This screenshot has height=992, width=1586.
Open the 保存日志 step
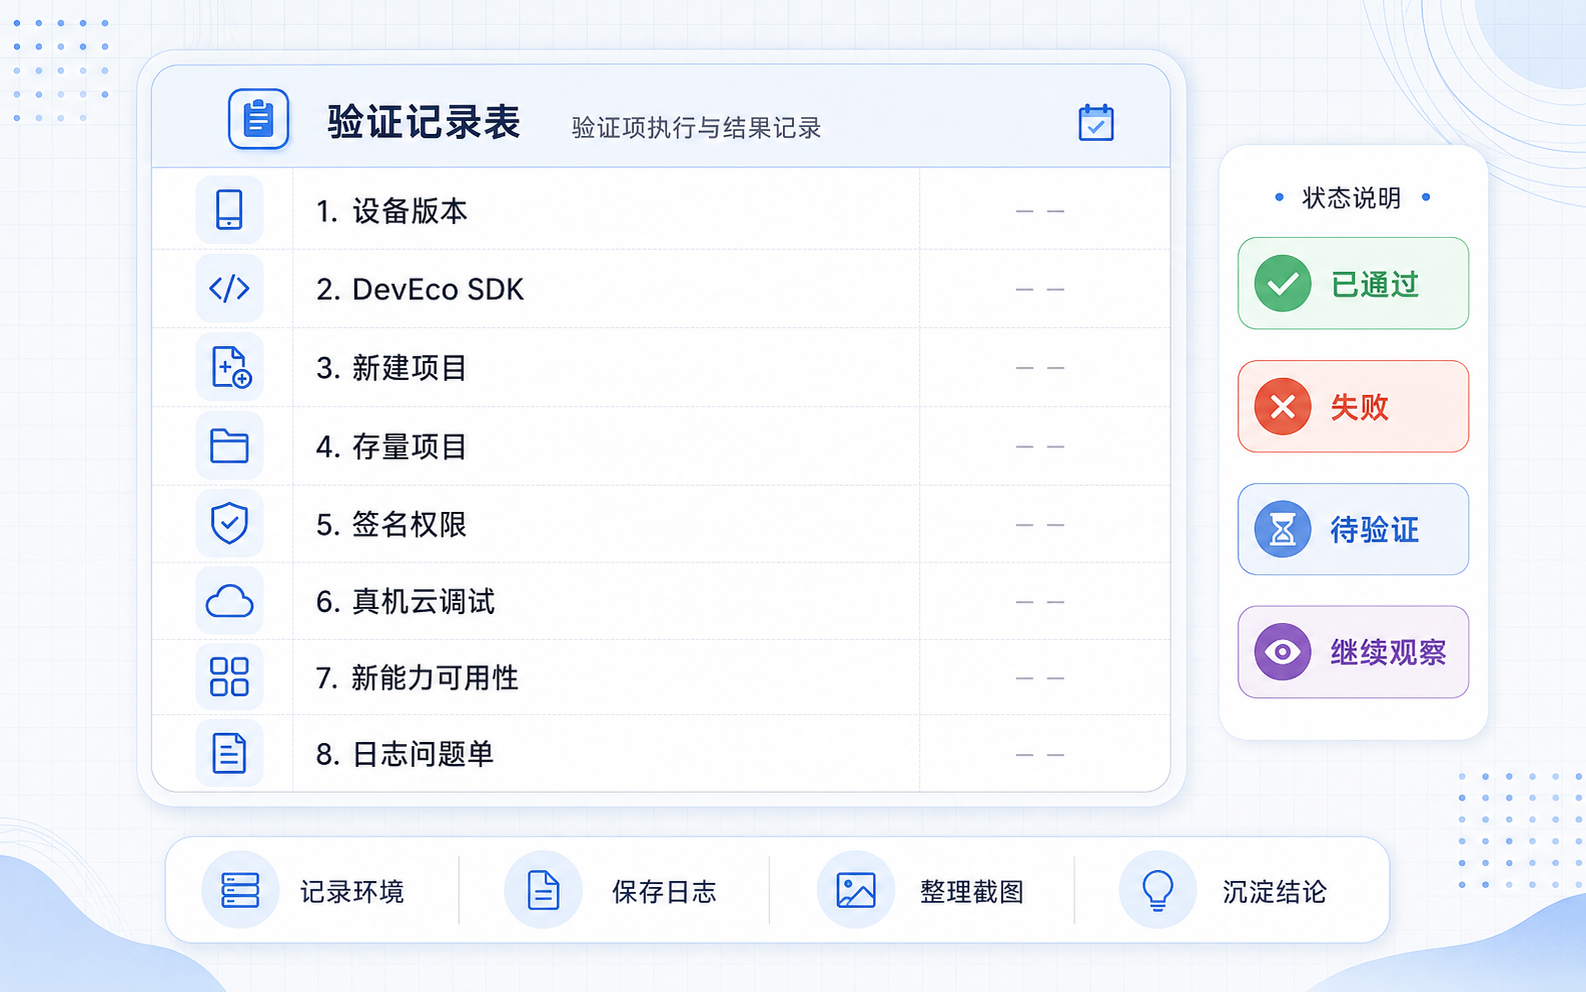point(611,890)
